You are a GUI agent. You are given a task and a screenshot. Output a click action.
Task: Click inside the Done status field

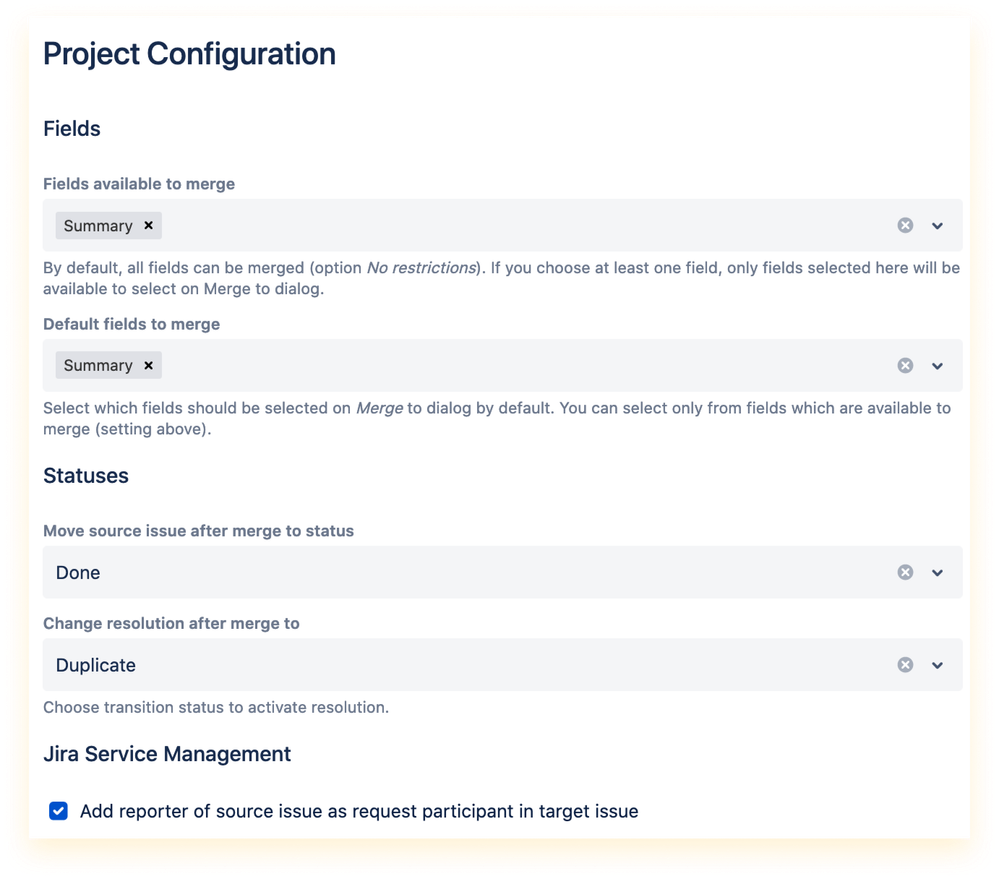coord(400,572)
